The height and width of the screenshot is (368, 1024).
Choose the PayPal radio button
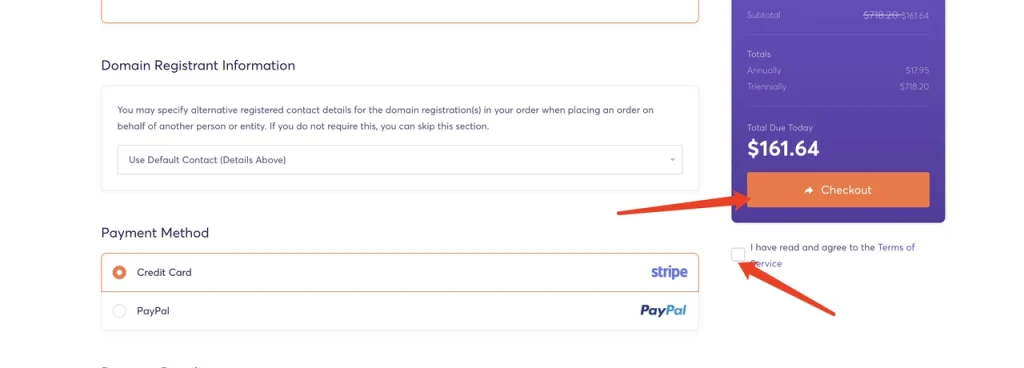[x=119, y=311]
